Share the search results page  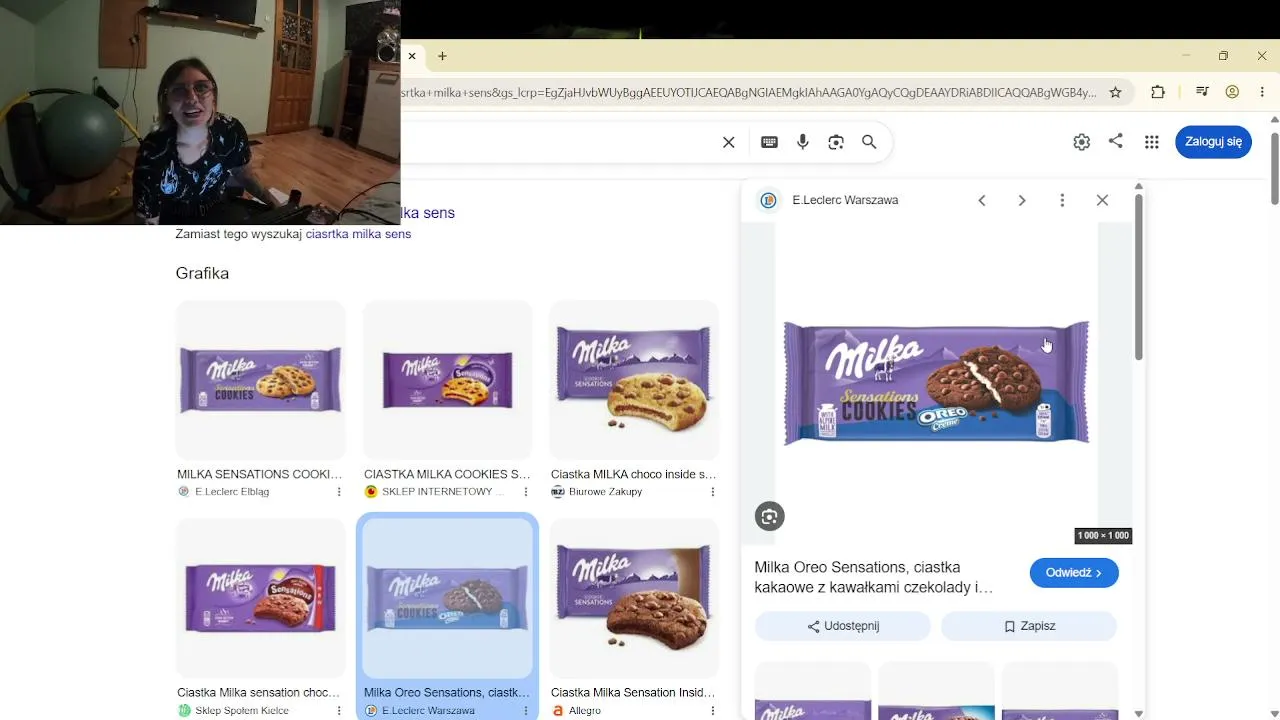point(1115,141)
